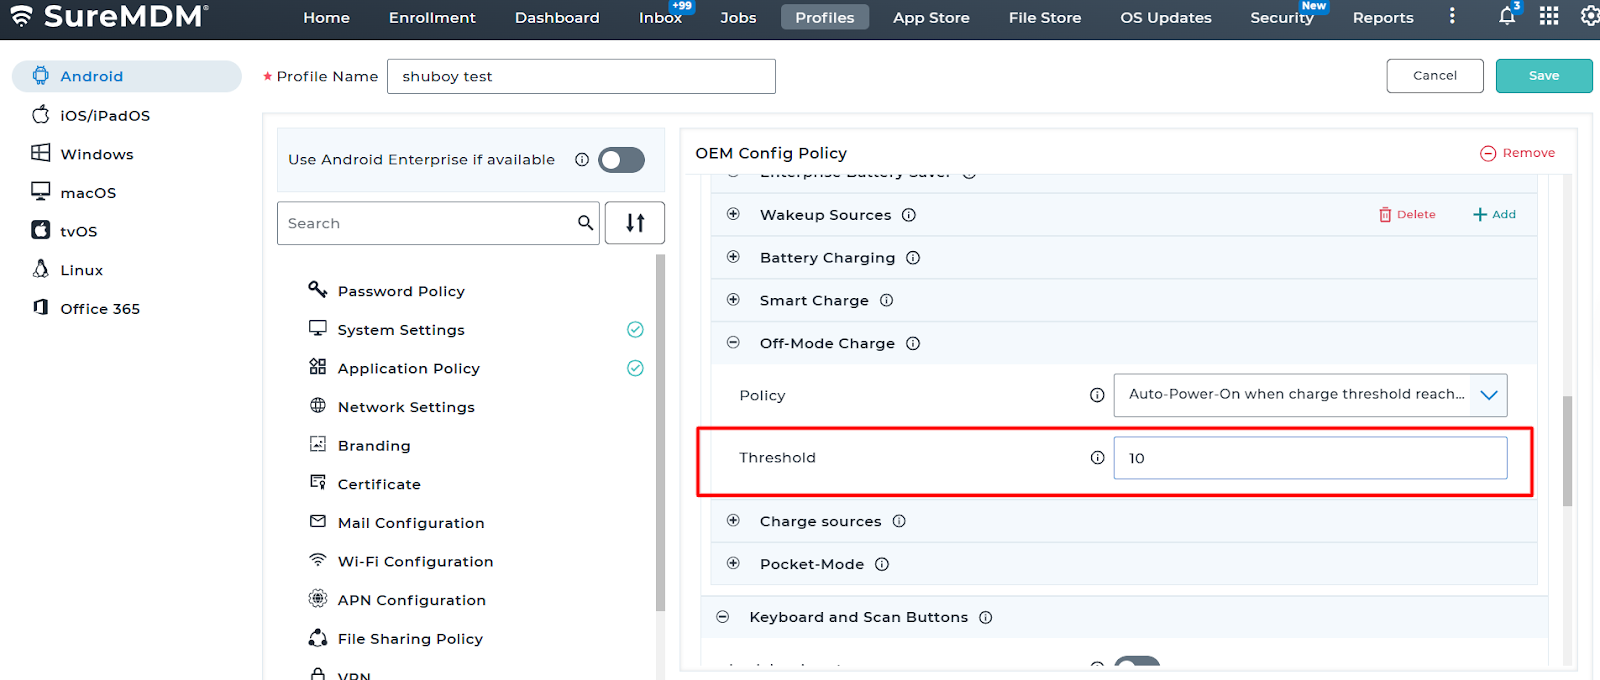1600x680 pixels.
Task: Switch to the iOS/iPadOS platform tab
Action: point(104,115)
